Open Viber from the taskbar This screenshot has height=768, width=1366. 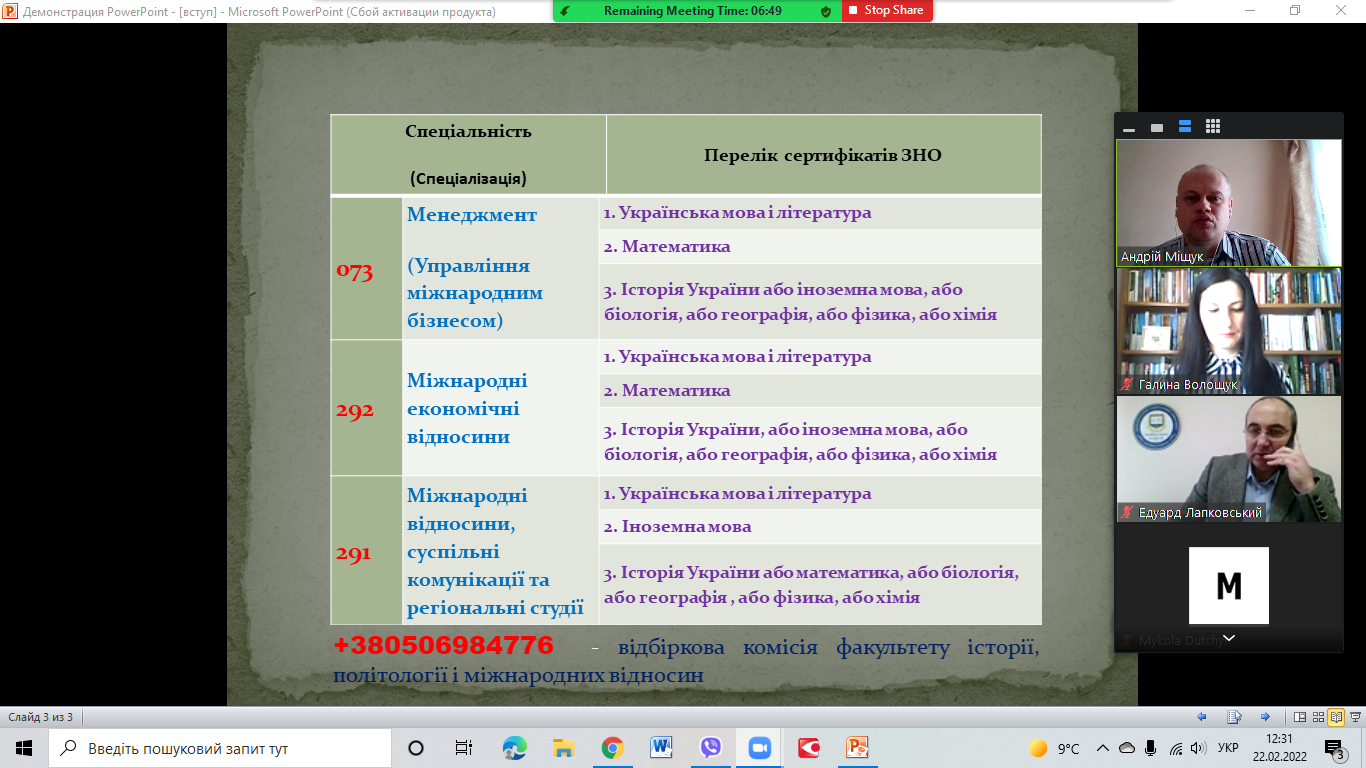[711, 748]
